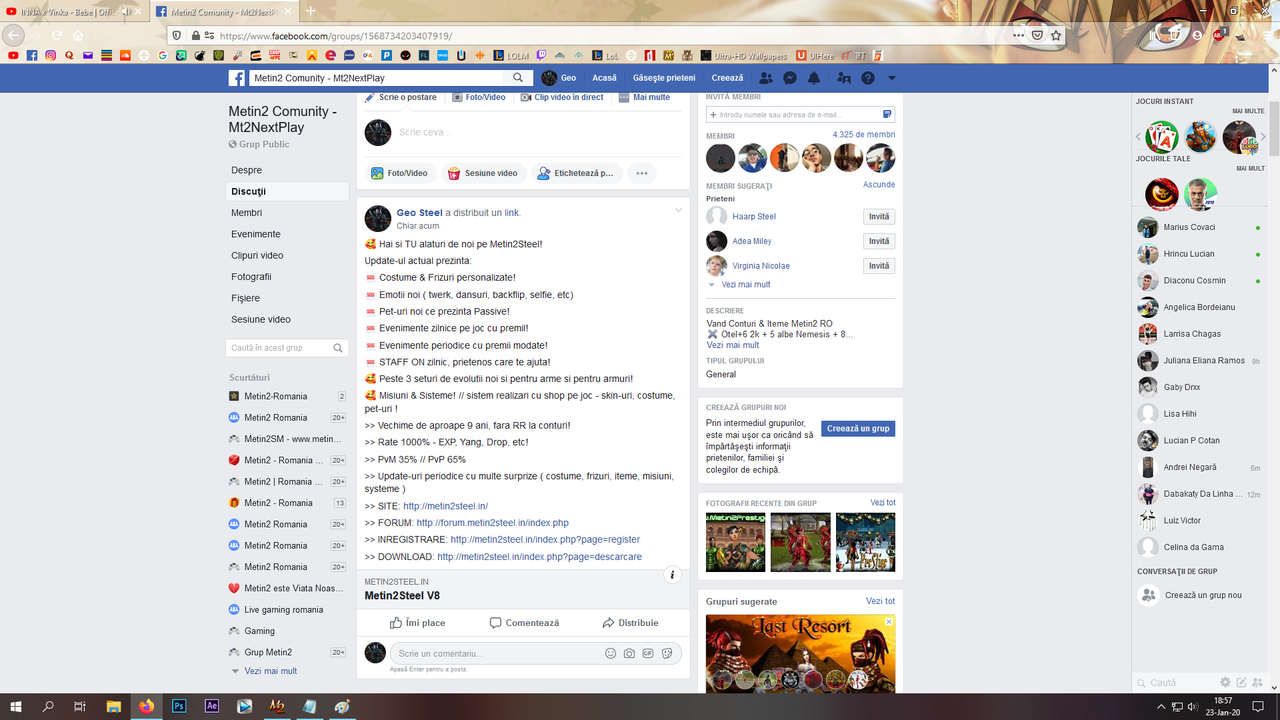Click the Facebook logo in the blue bar
Viewport: 1280px width, 720px height.
pos(237,78)
